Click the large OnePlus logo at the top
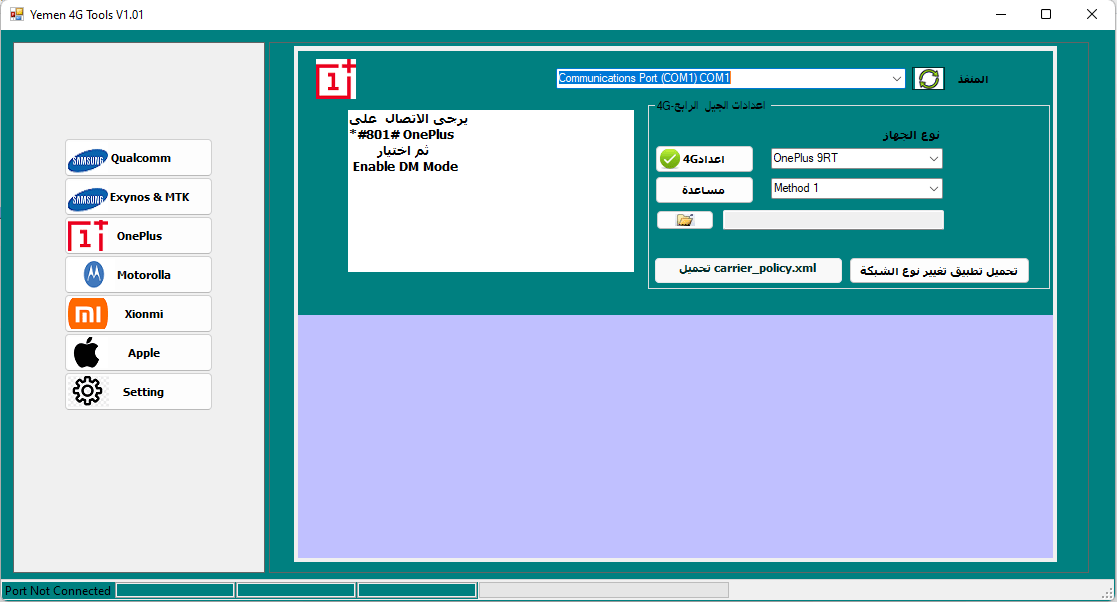Screen dimensions: 1117x602 click(x=335, y=79)
